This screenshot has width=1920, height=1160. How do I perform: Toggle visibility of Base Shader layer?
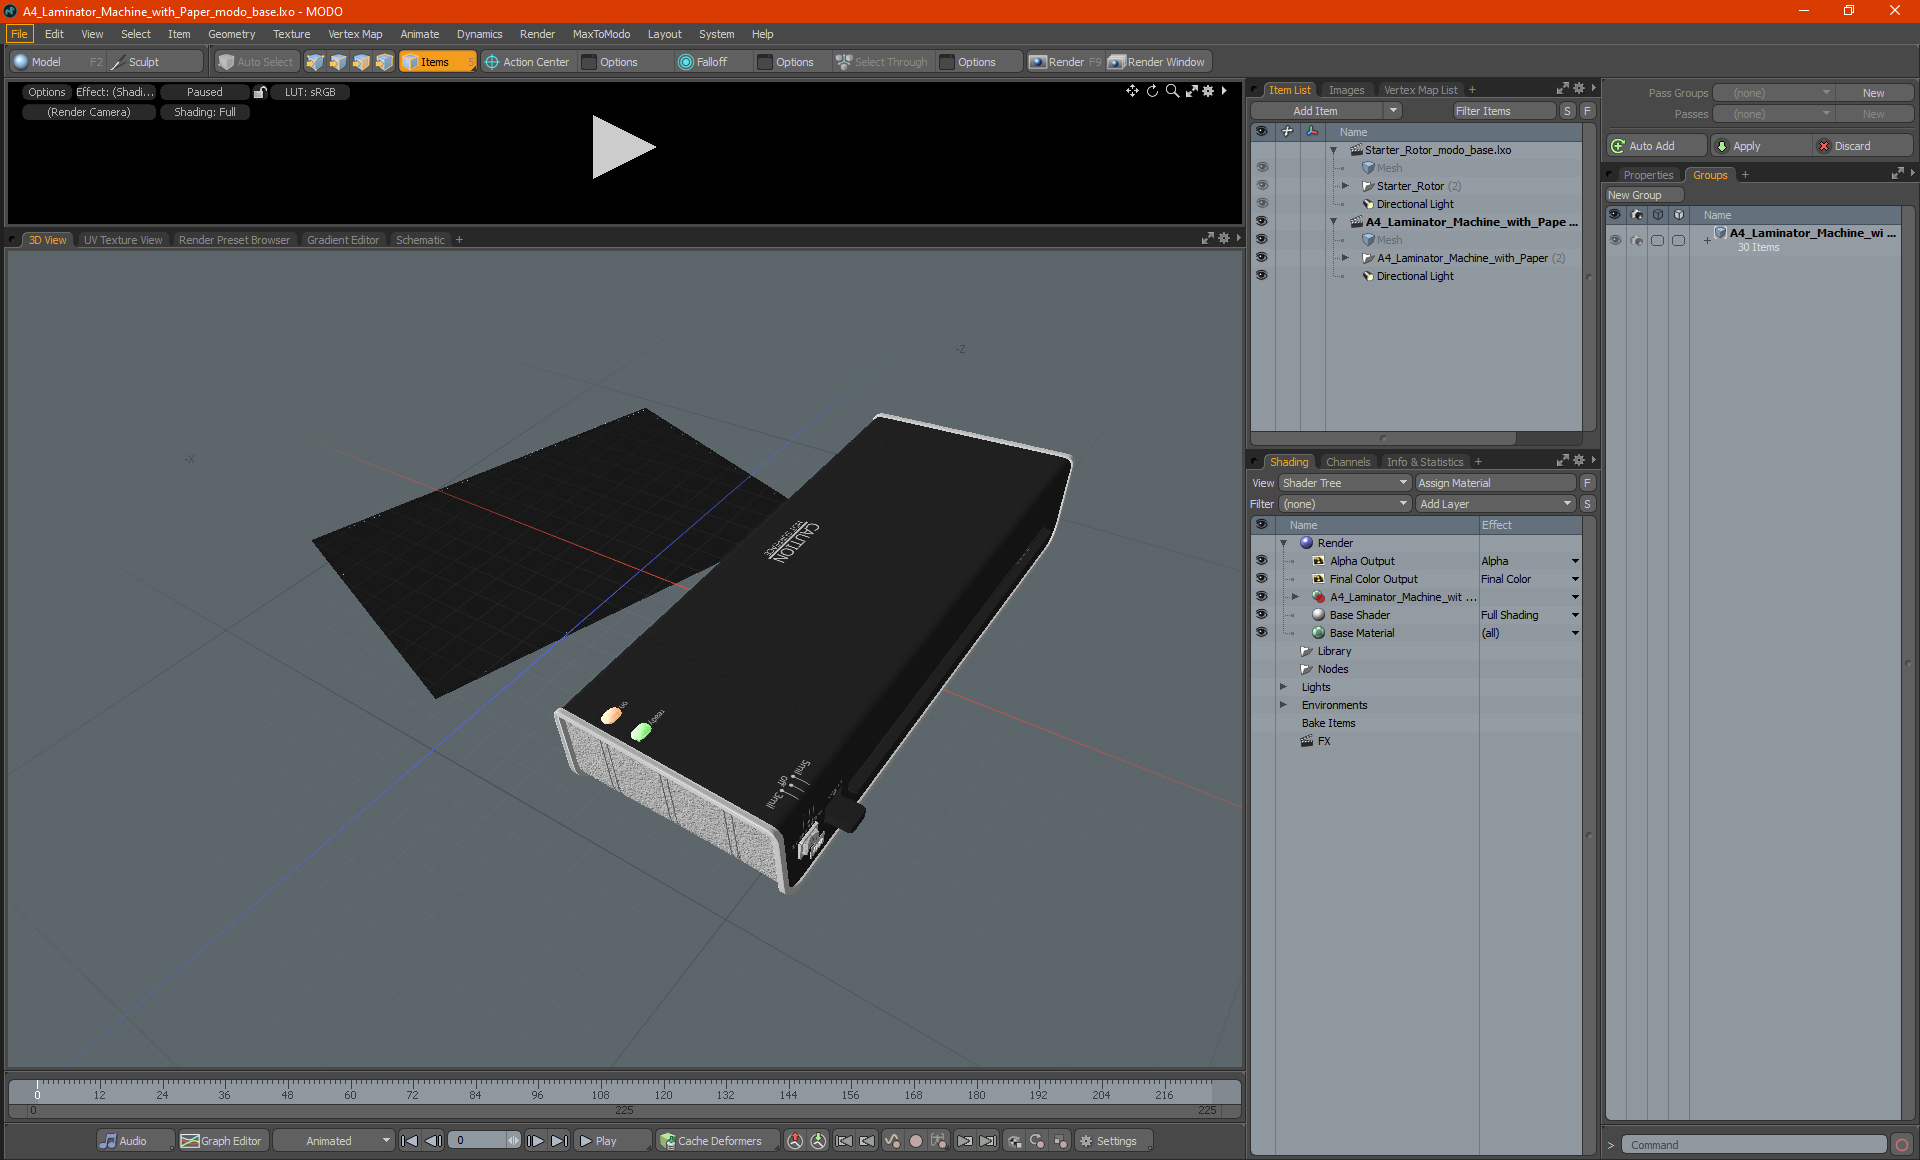(1261, 615)
